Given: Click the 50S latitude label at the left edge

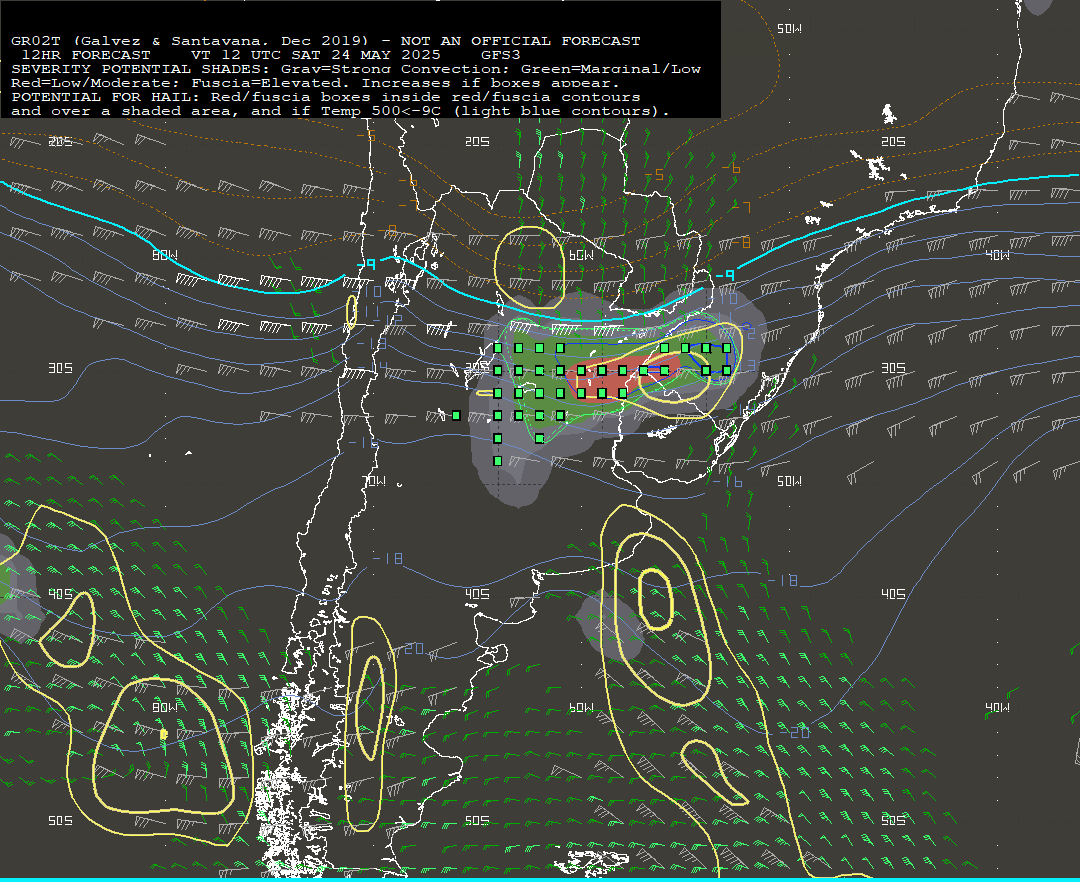Looking at the screenshot, I should click(x=61, y=820).
